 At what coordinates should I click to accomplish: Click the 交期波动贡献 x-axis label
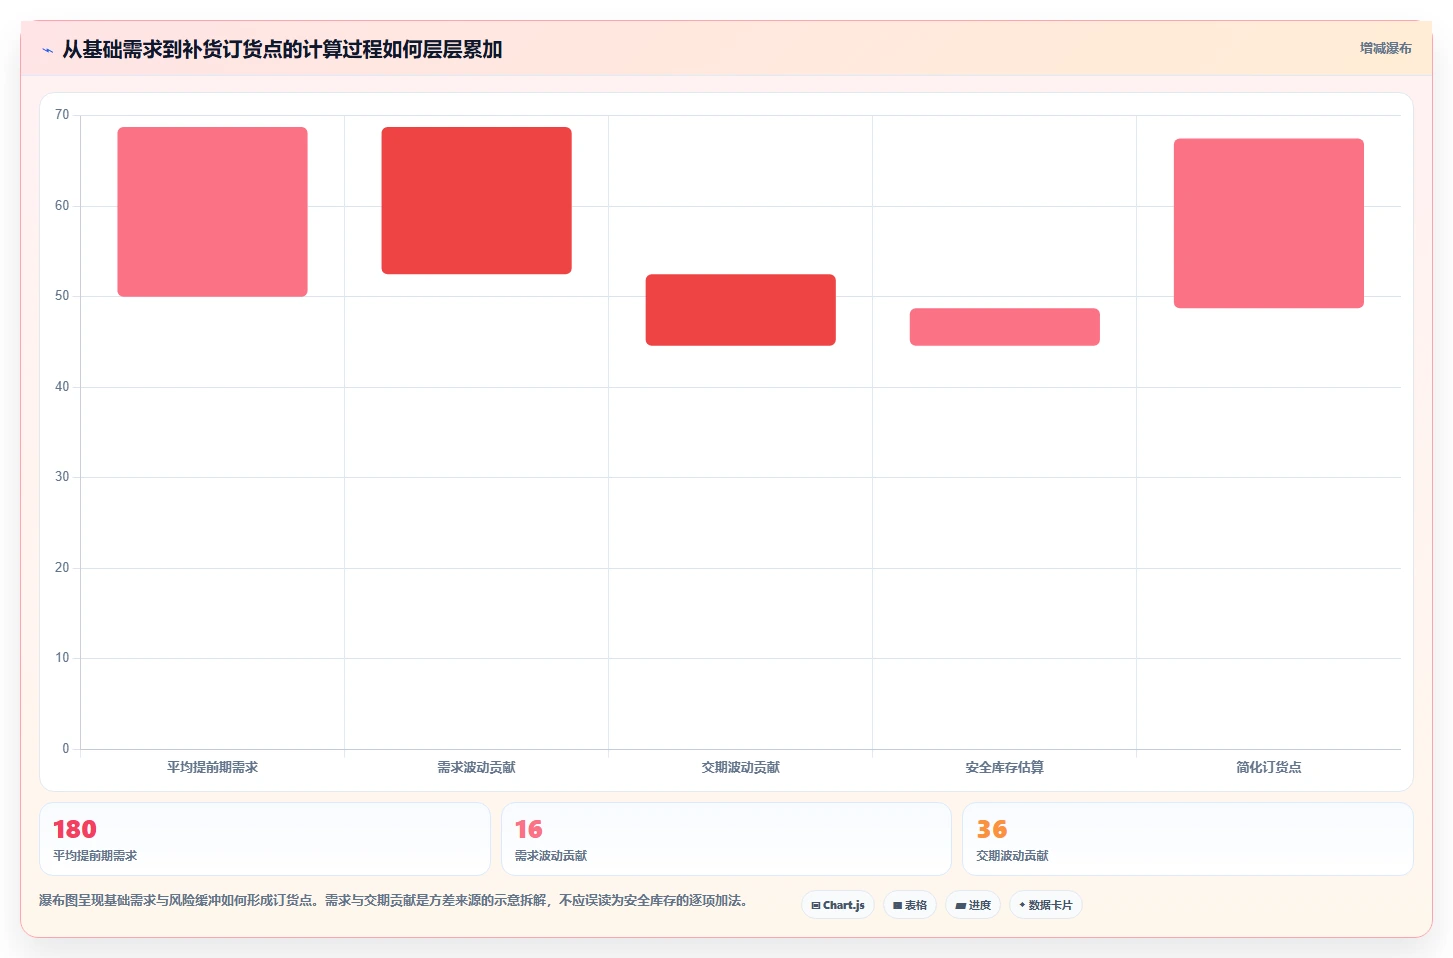[740, 767]
